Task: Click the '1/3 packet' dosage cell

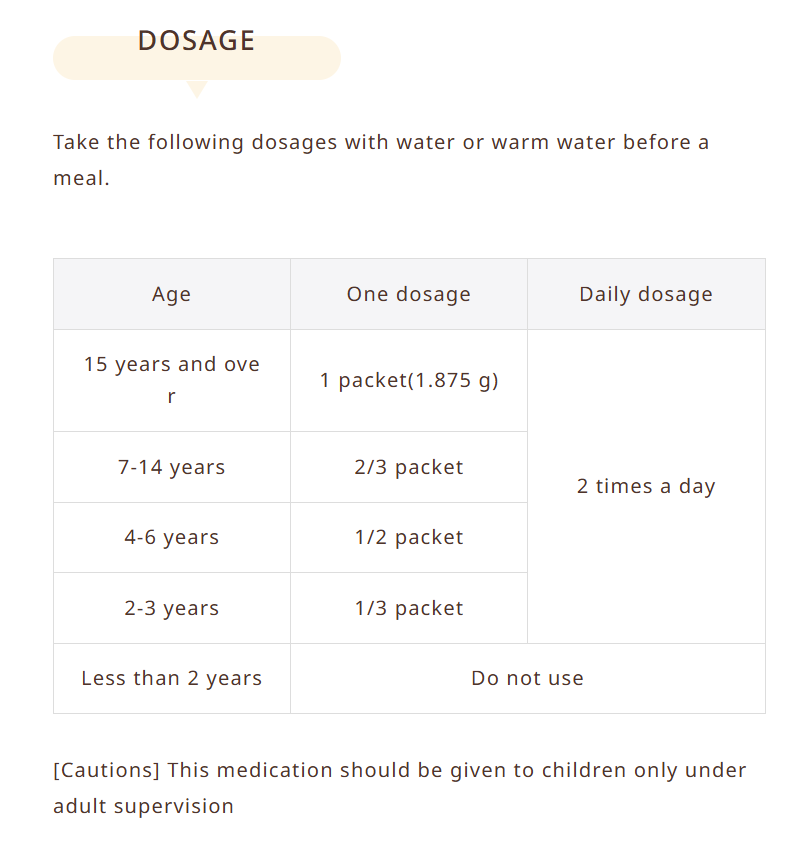Action: click(408, 608)
